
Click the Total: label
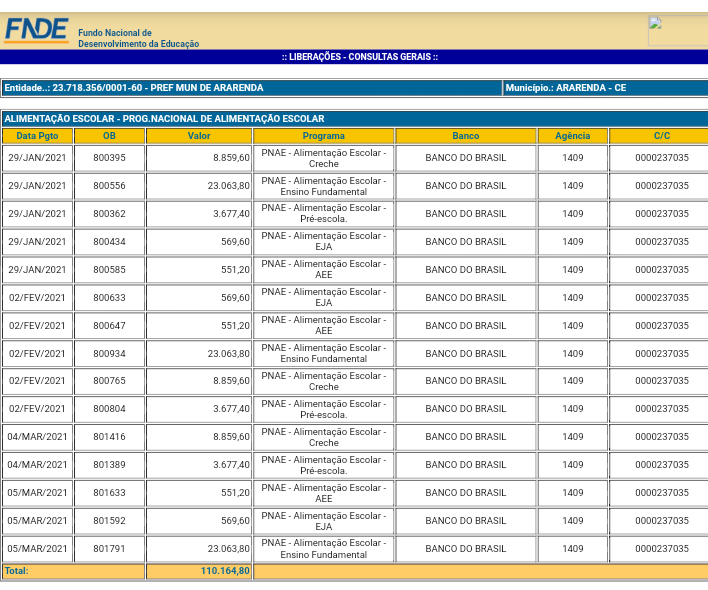point(16,571)
